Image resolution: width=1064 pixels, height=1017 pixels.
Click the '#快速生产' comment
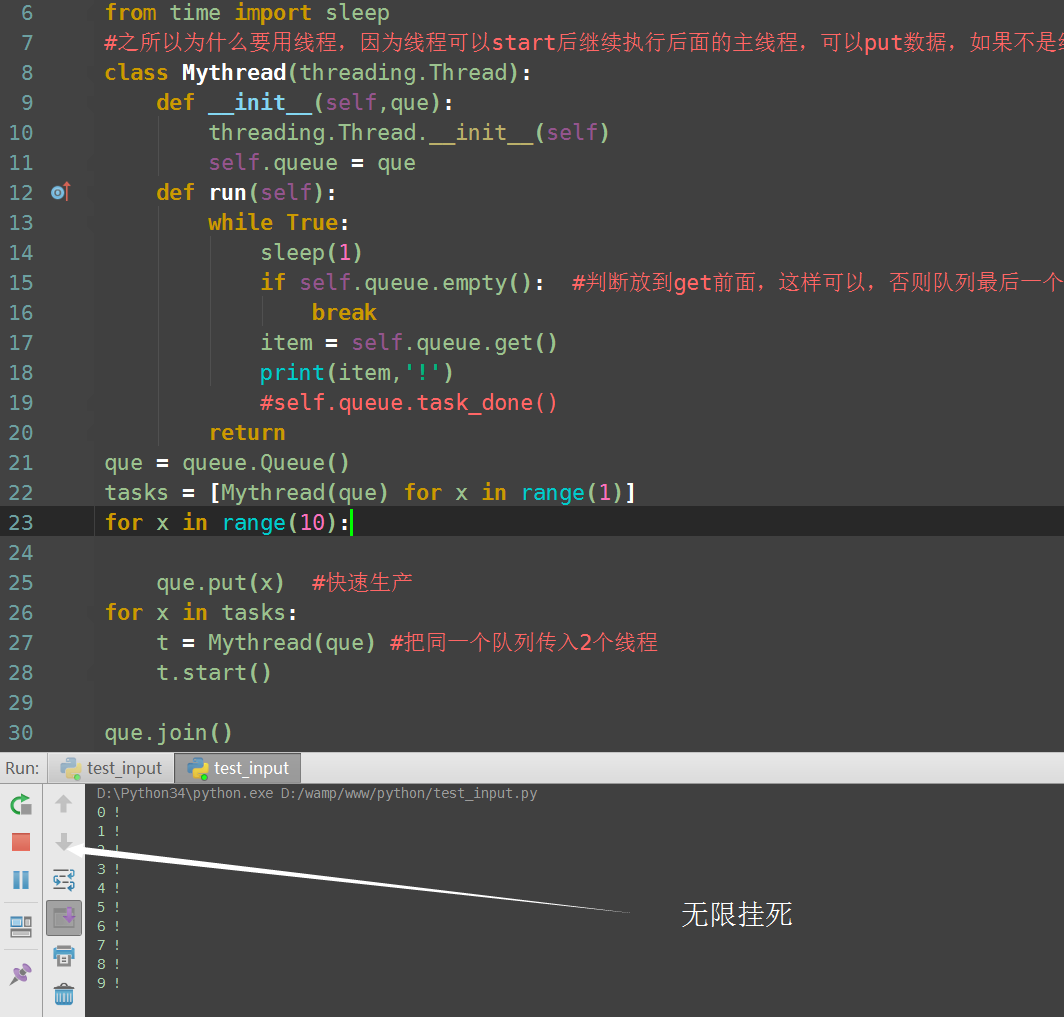362,583
